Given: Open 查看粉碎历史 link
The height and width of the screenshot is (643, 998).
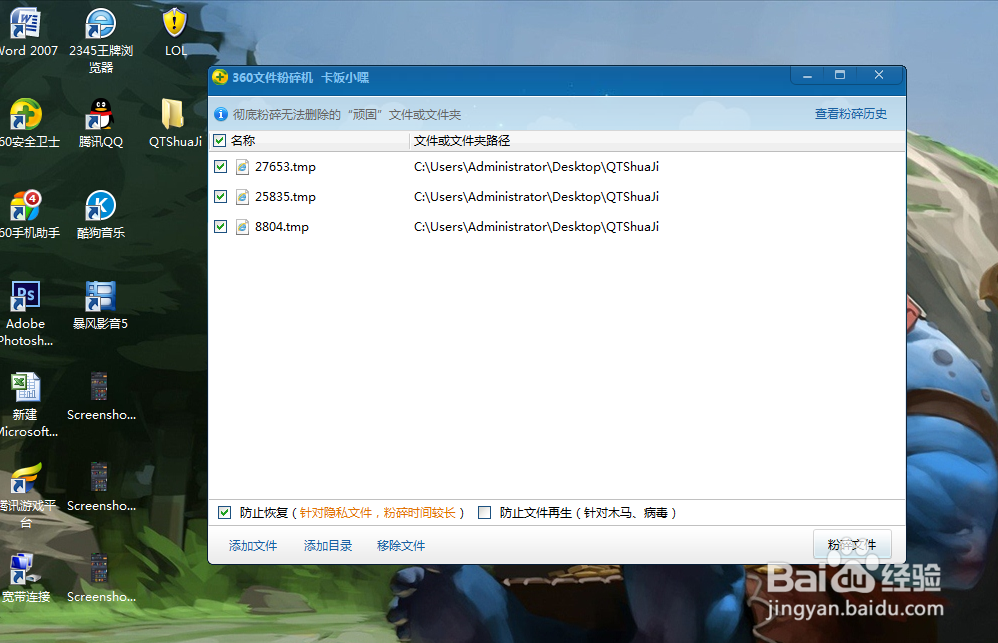Looking at the screenshot, I should click(x=850, y=114).
